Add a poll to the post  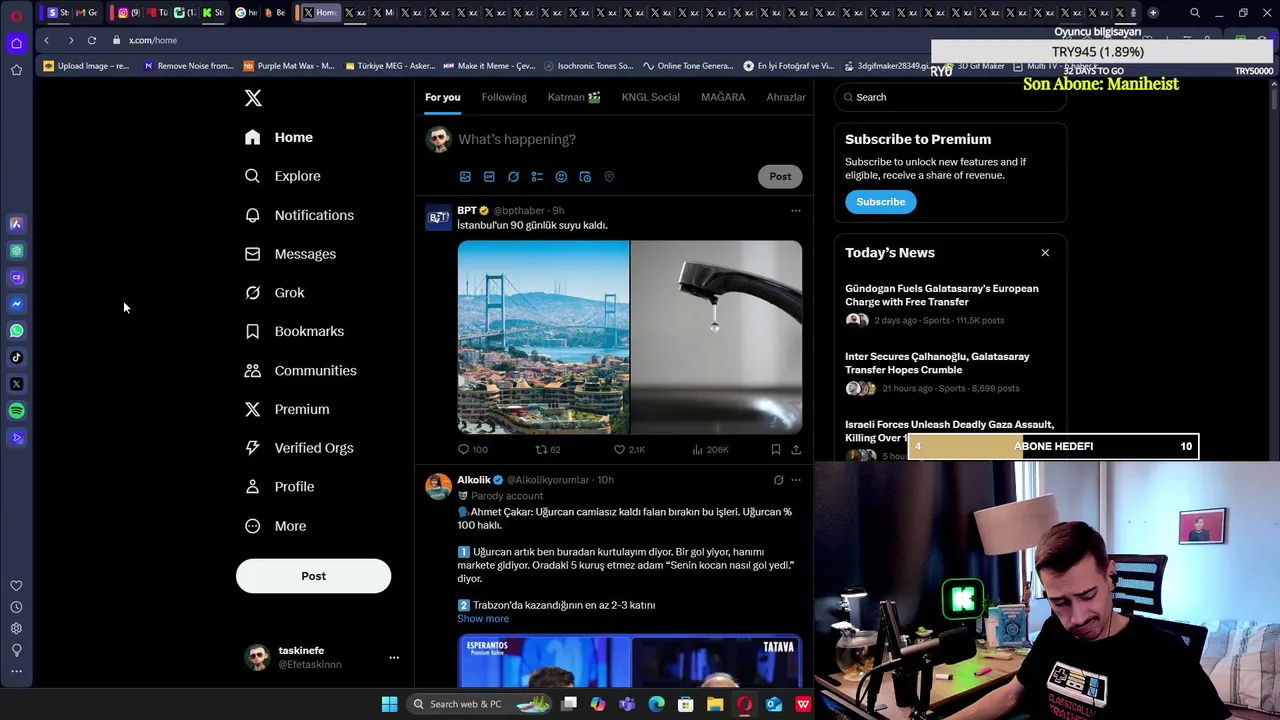pyautogui.click(x=537, y=177)
